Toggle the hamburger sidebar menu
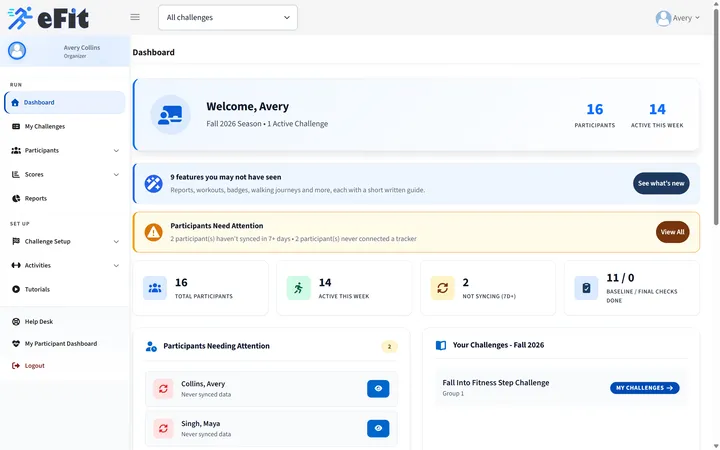Image resolution: width=720 pixels, height=450 pixels. [x=135, y=17]
